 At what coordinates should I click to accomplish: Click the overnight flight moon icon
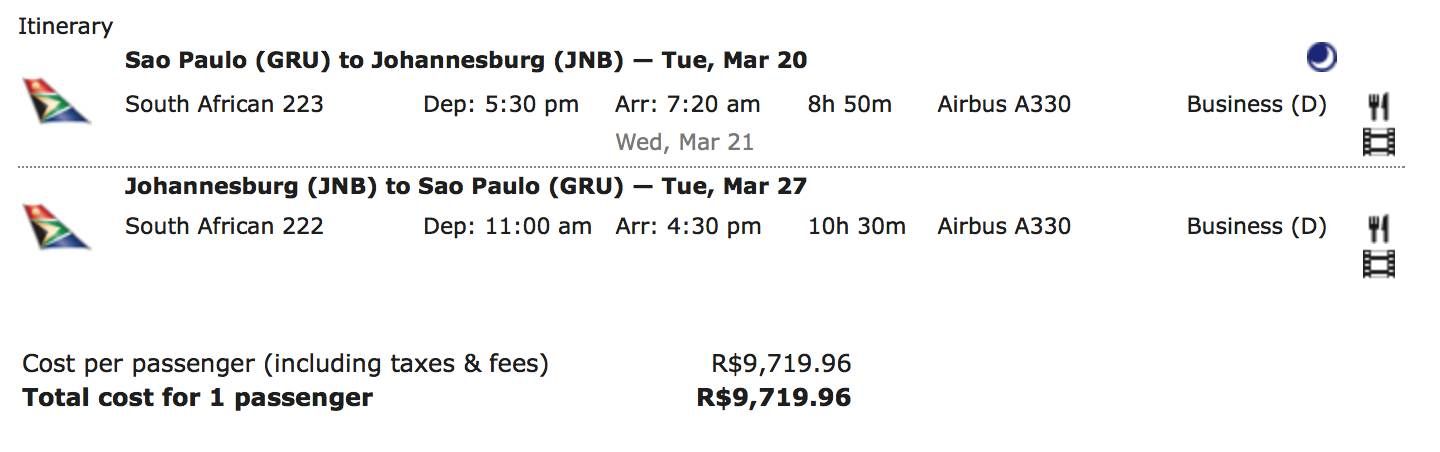(1322, 59)
